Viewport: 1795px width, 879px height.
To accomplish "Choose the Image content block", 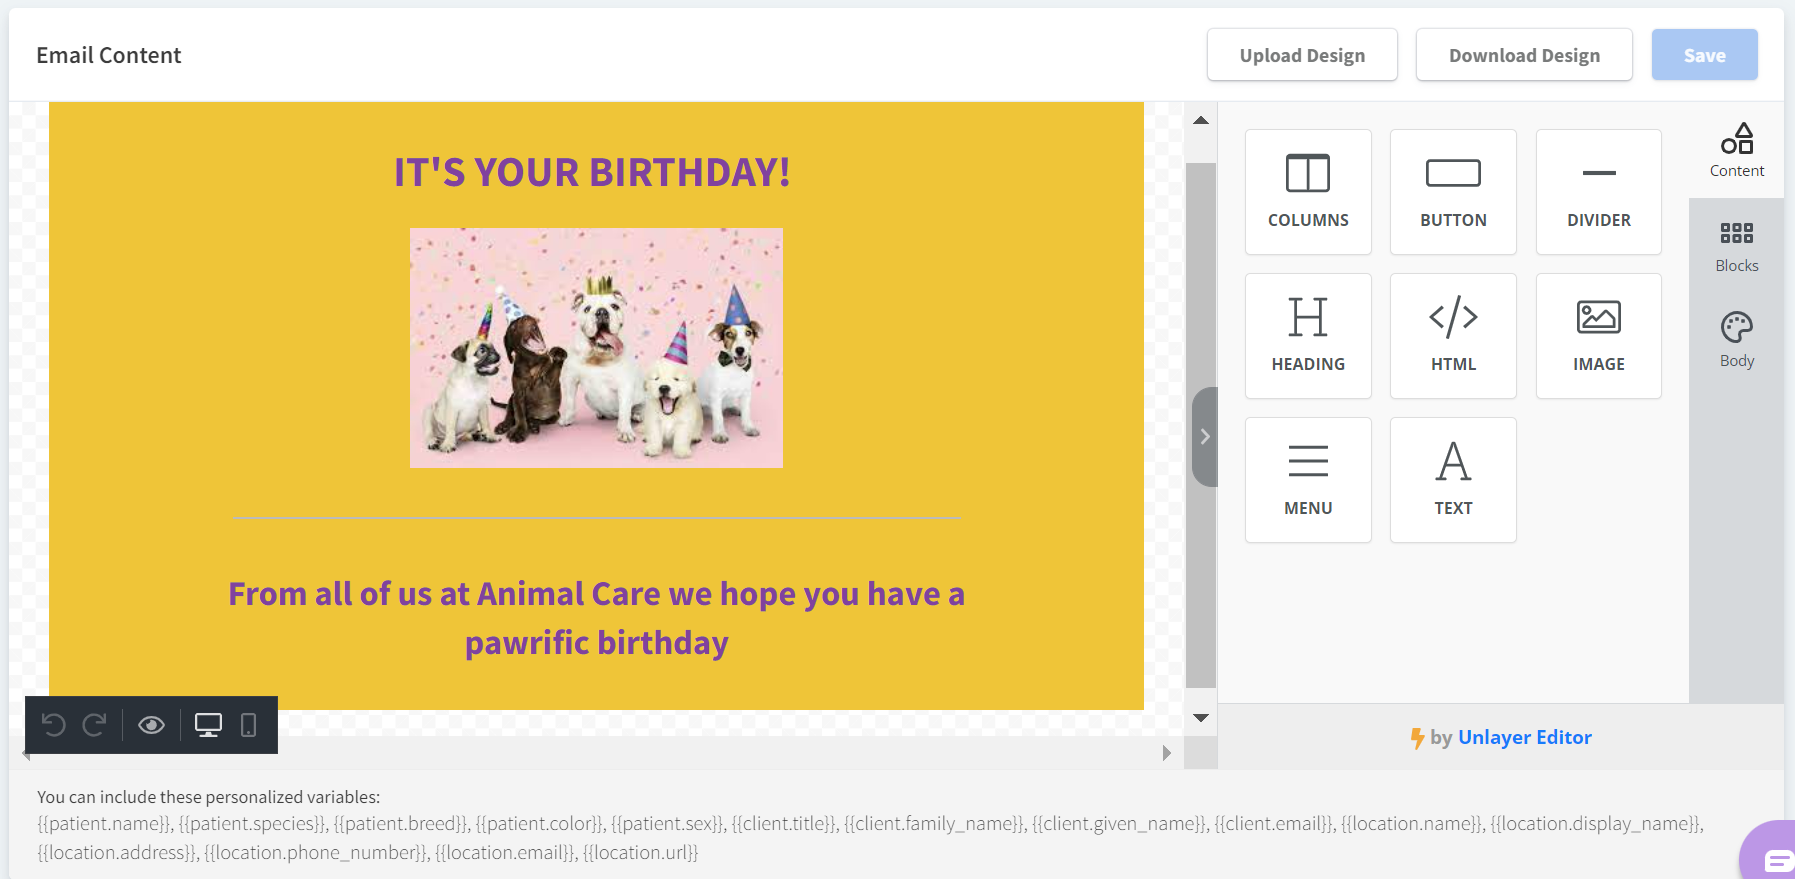I will [1598, 335].
